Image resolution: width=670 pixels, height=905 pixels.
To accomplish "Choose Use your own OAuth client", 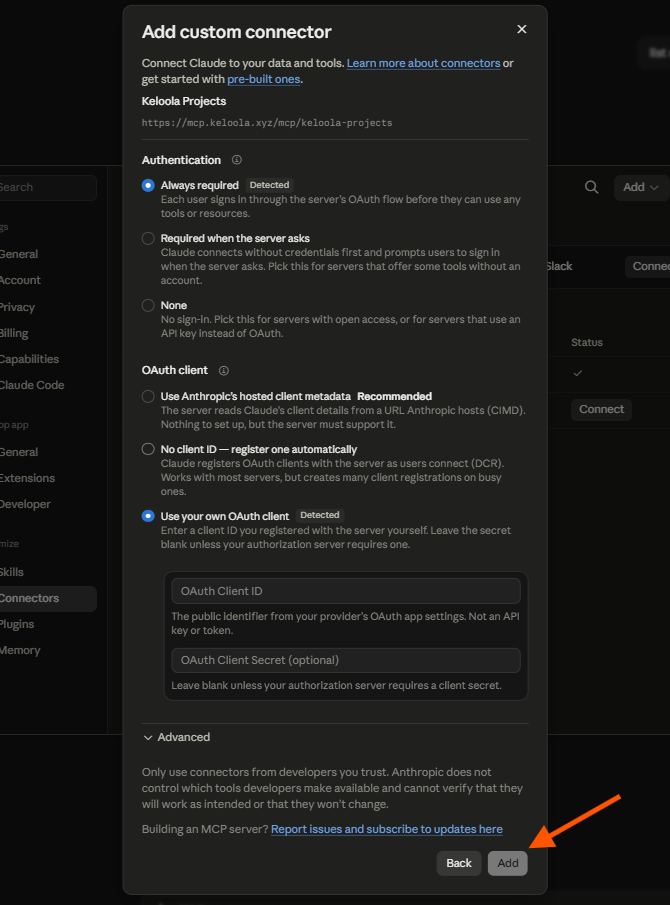I will tap(148, 516).
